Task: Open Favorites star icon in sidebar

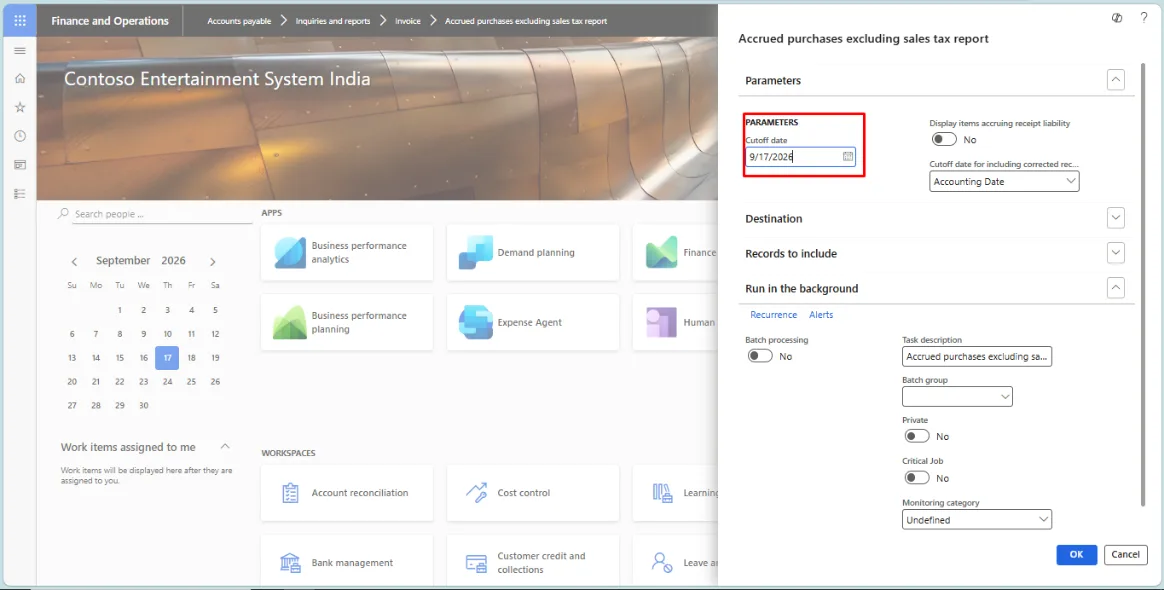Action: click(20, 108)
